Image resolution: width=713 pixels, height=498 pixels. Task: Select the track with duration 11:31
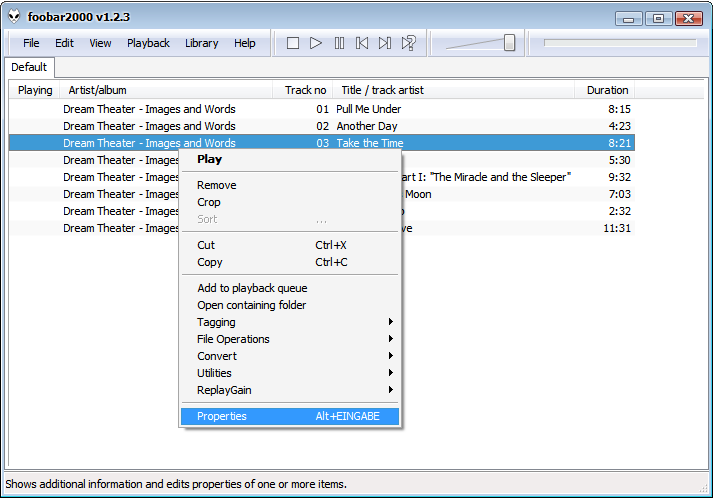[x=518, y=228]
